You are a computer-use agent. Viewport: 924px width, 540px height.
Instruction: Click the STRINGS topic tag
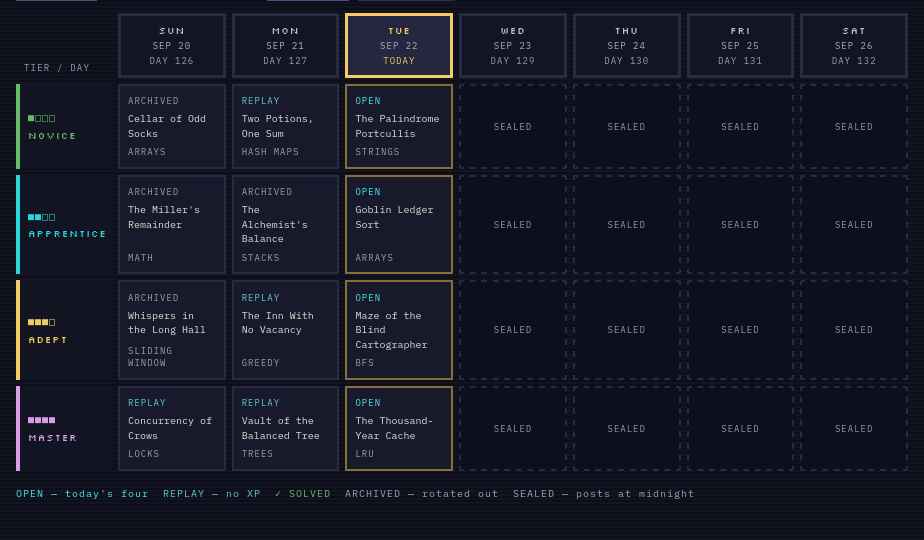point(377,152)
